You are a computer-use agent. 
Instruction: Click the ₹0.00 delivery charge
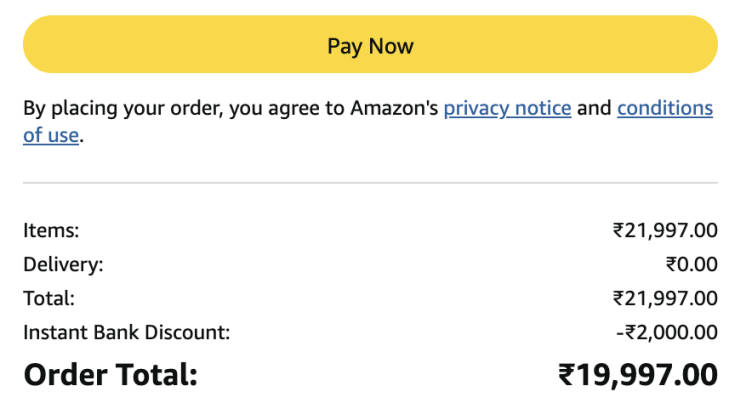coord(691,264)
